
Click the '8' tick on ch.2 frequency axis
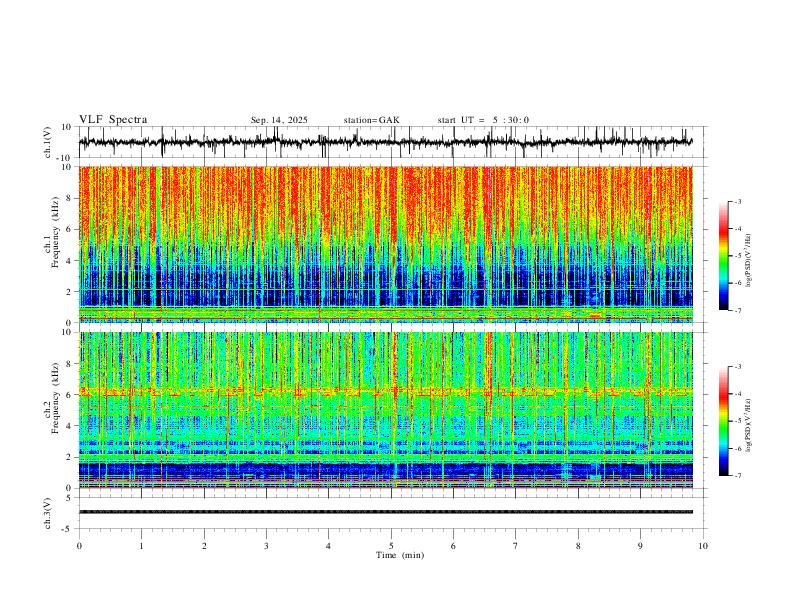71,364
